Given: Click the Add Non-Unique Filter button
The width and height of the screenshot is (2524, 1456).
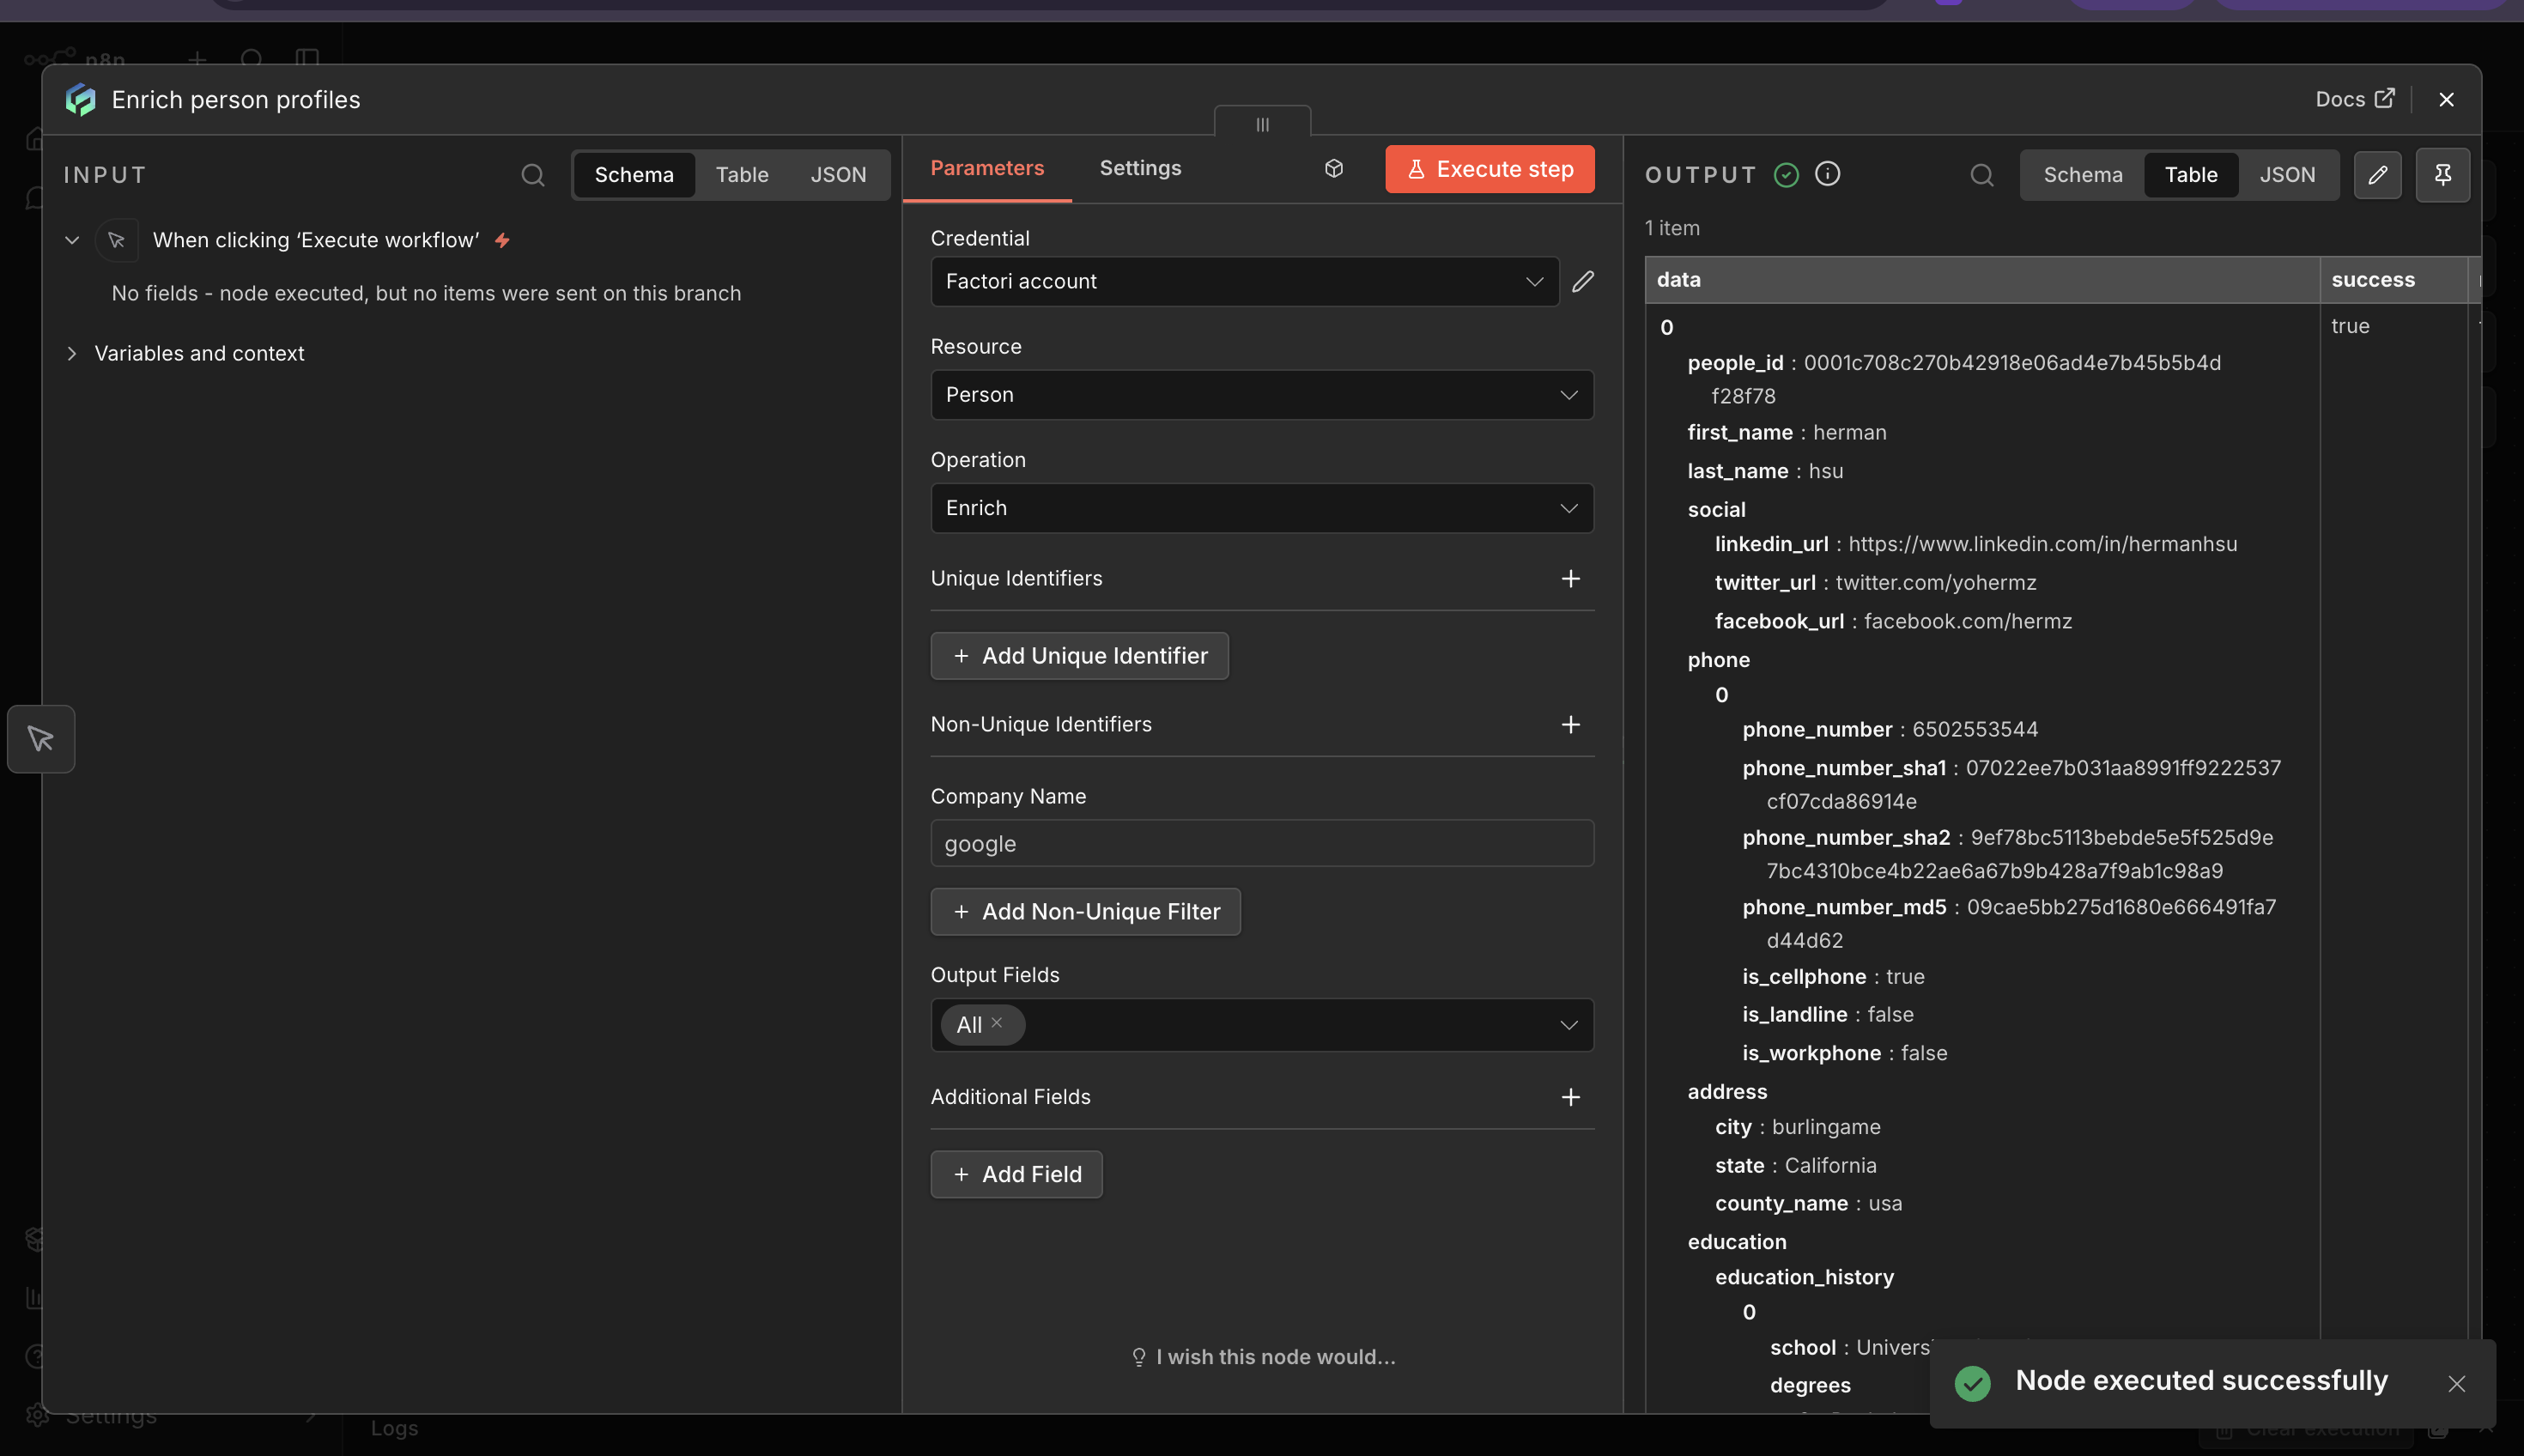Looking at the screenshot, I should [1085, 912].
